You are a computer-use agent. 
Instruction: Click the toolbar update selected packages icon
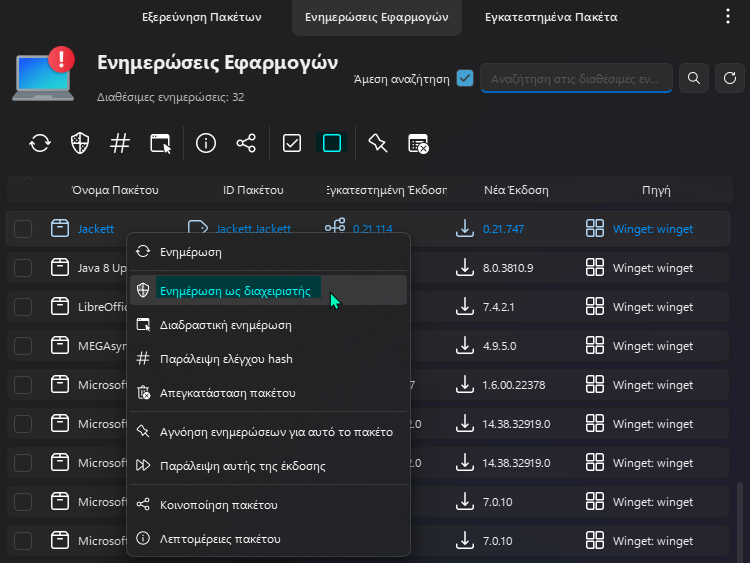point(40,143)
